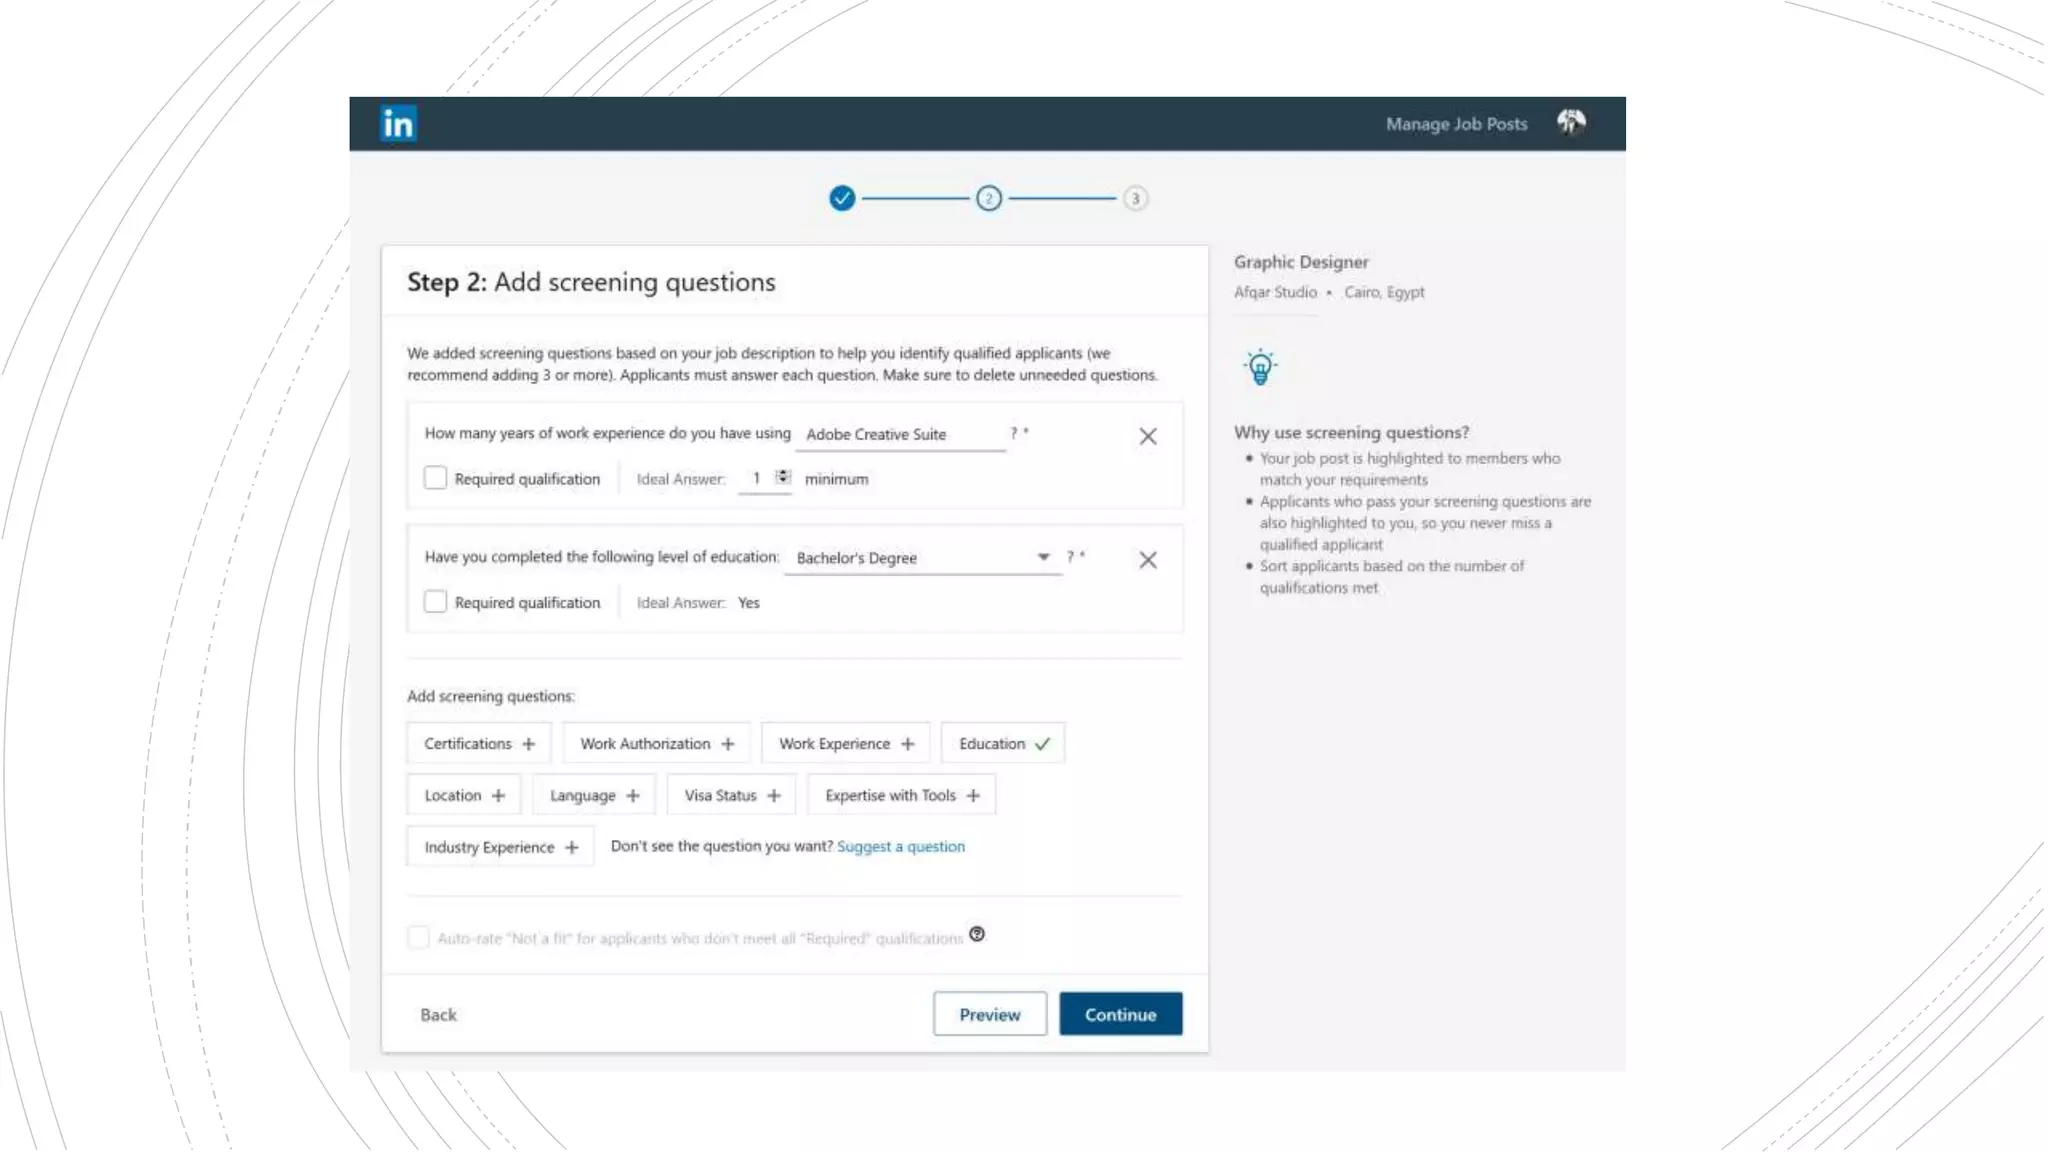Open the profile avatar menu

1571,122
